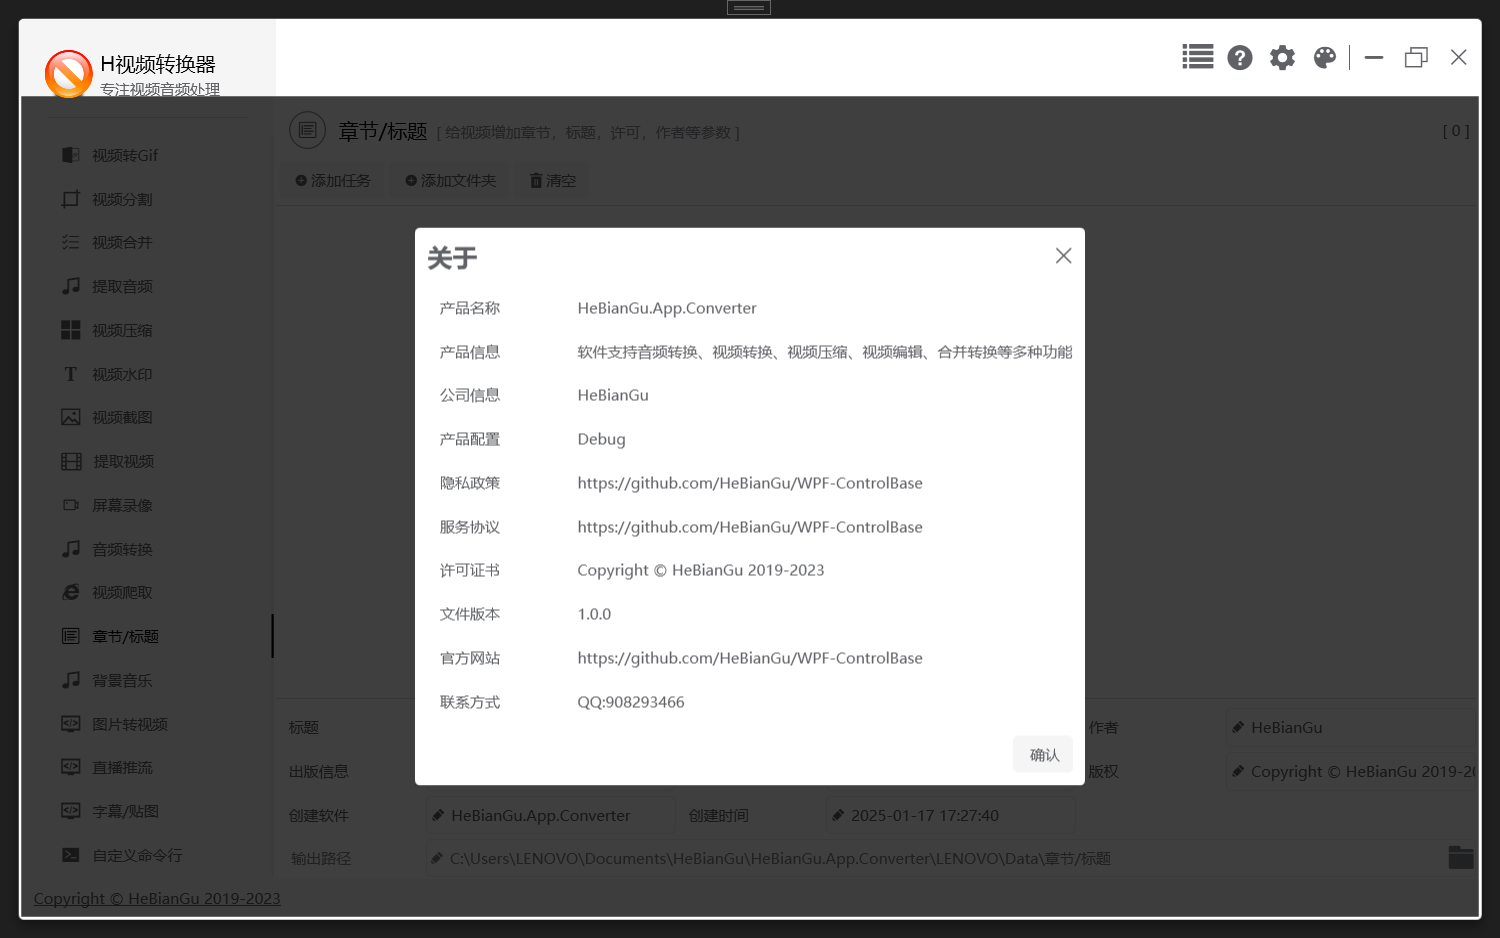Image resolution: width=1500 pixels, height=938 pixels.
Task: Select 视频水印 in the sidebar
Action: (148, 374)
